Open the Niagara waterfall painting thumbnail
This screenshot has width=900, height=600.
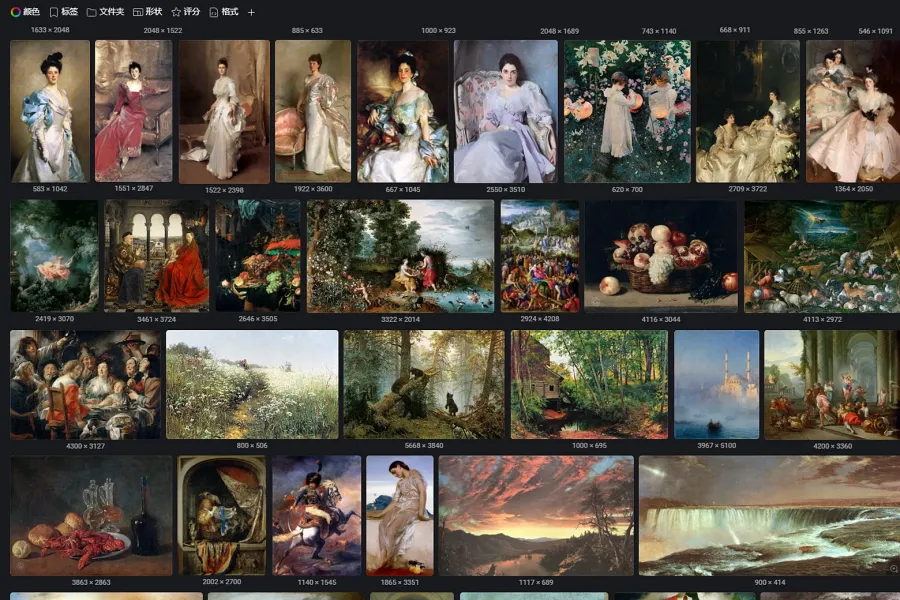point(768,516)
